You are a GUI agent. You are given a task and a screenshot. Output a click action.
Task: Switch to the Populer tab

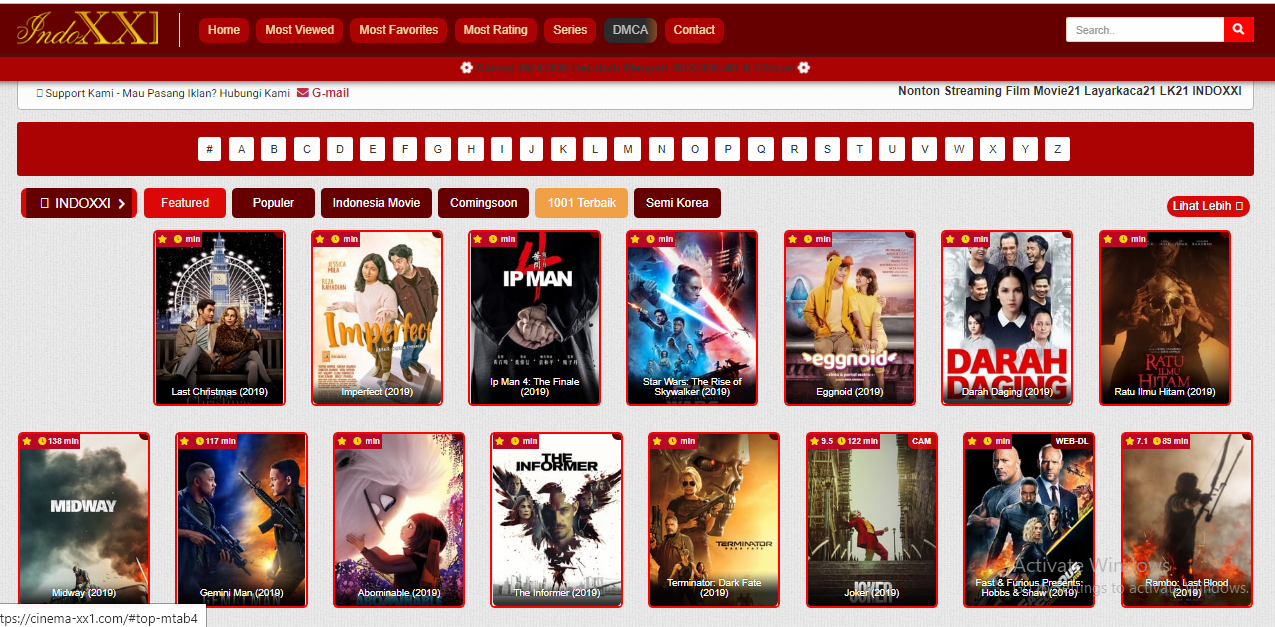click(x=273, y=203)
